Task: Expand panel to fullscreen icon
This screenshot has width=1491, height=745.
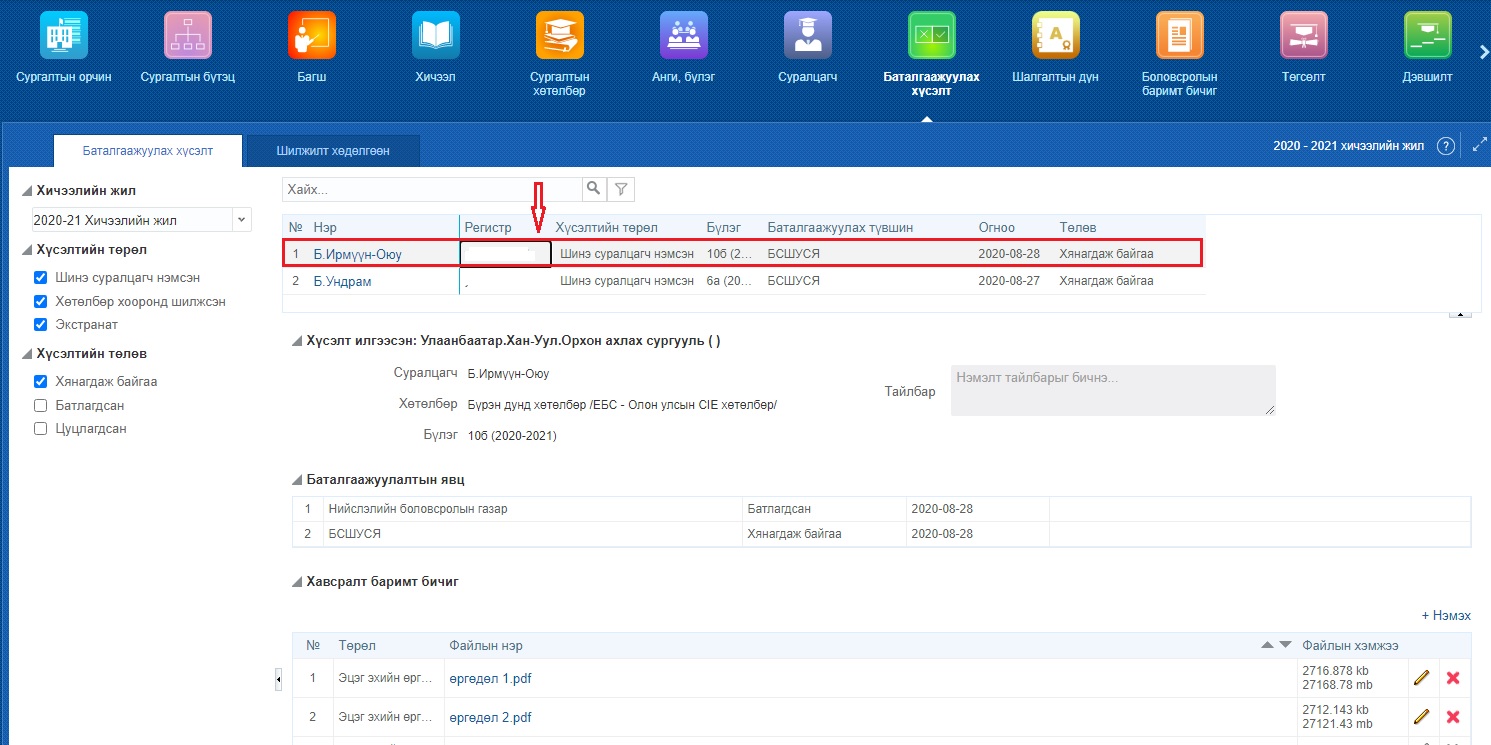Action: coord(1480,146)
